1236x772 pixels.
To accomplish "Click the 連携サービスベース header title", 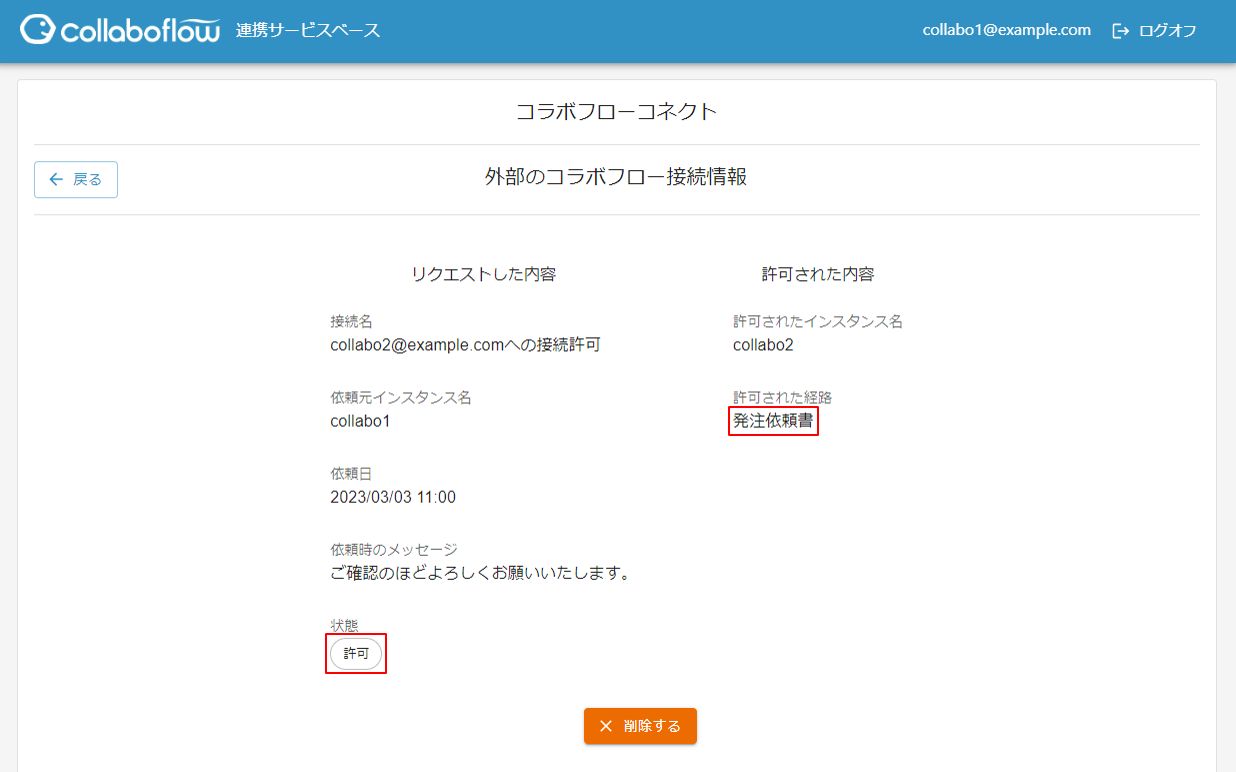I will [308, 30].
